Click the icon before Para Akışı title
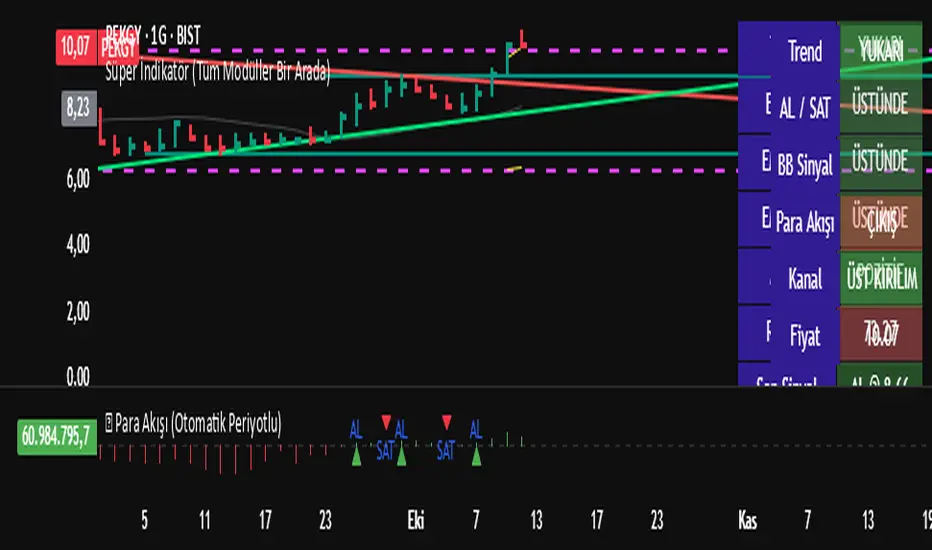This screenshot has width=932, height=550. (109, 423)
